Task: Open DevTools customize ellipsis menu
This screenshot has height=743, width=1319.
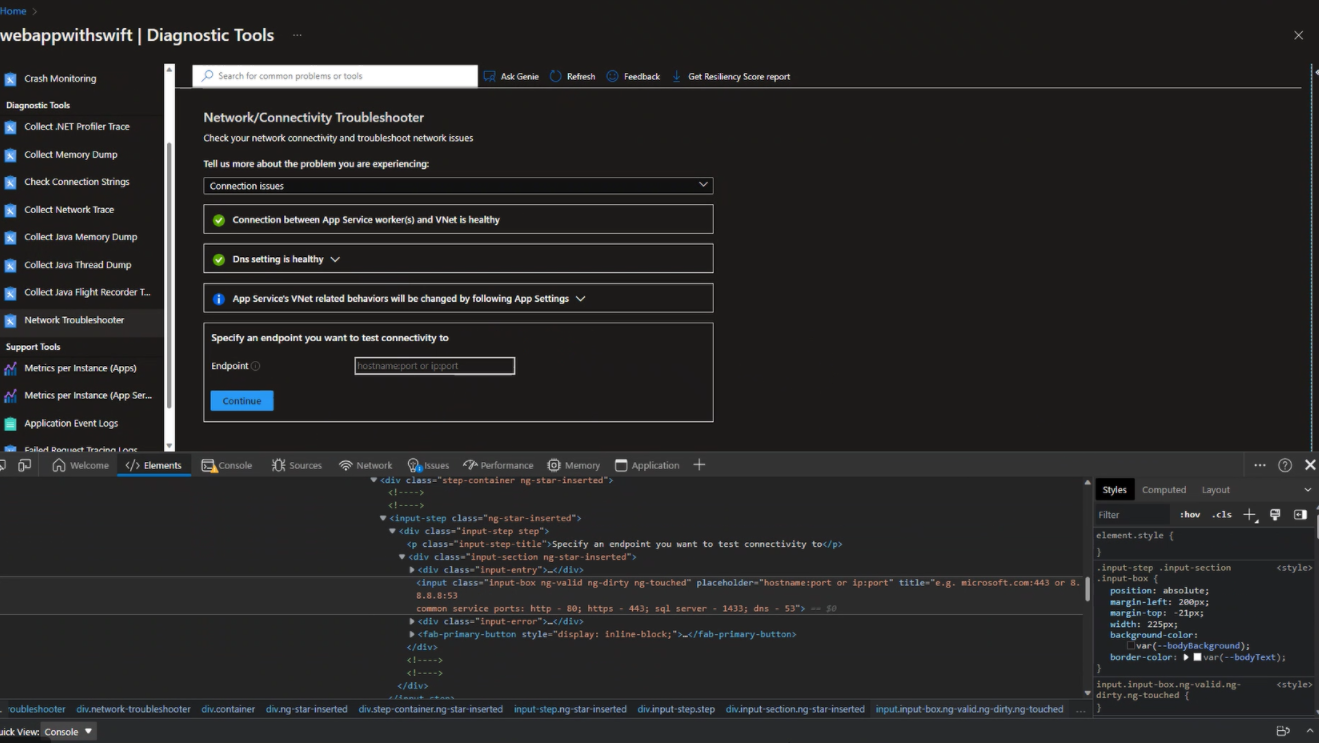Action: [1260, 465]
